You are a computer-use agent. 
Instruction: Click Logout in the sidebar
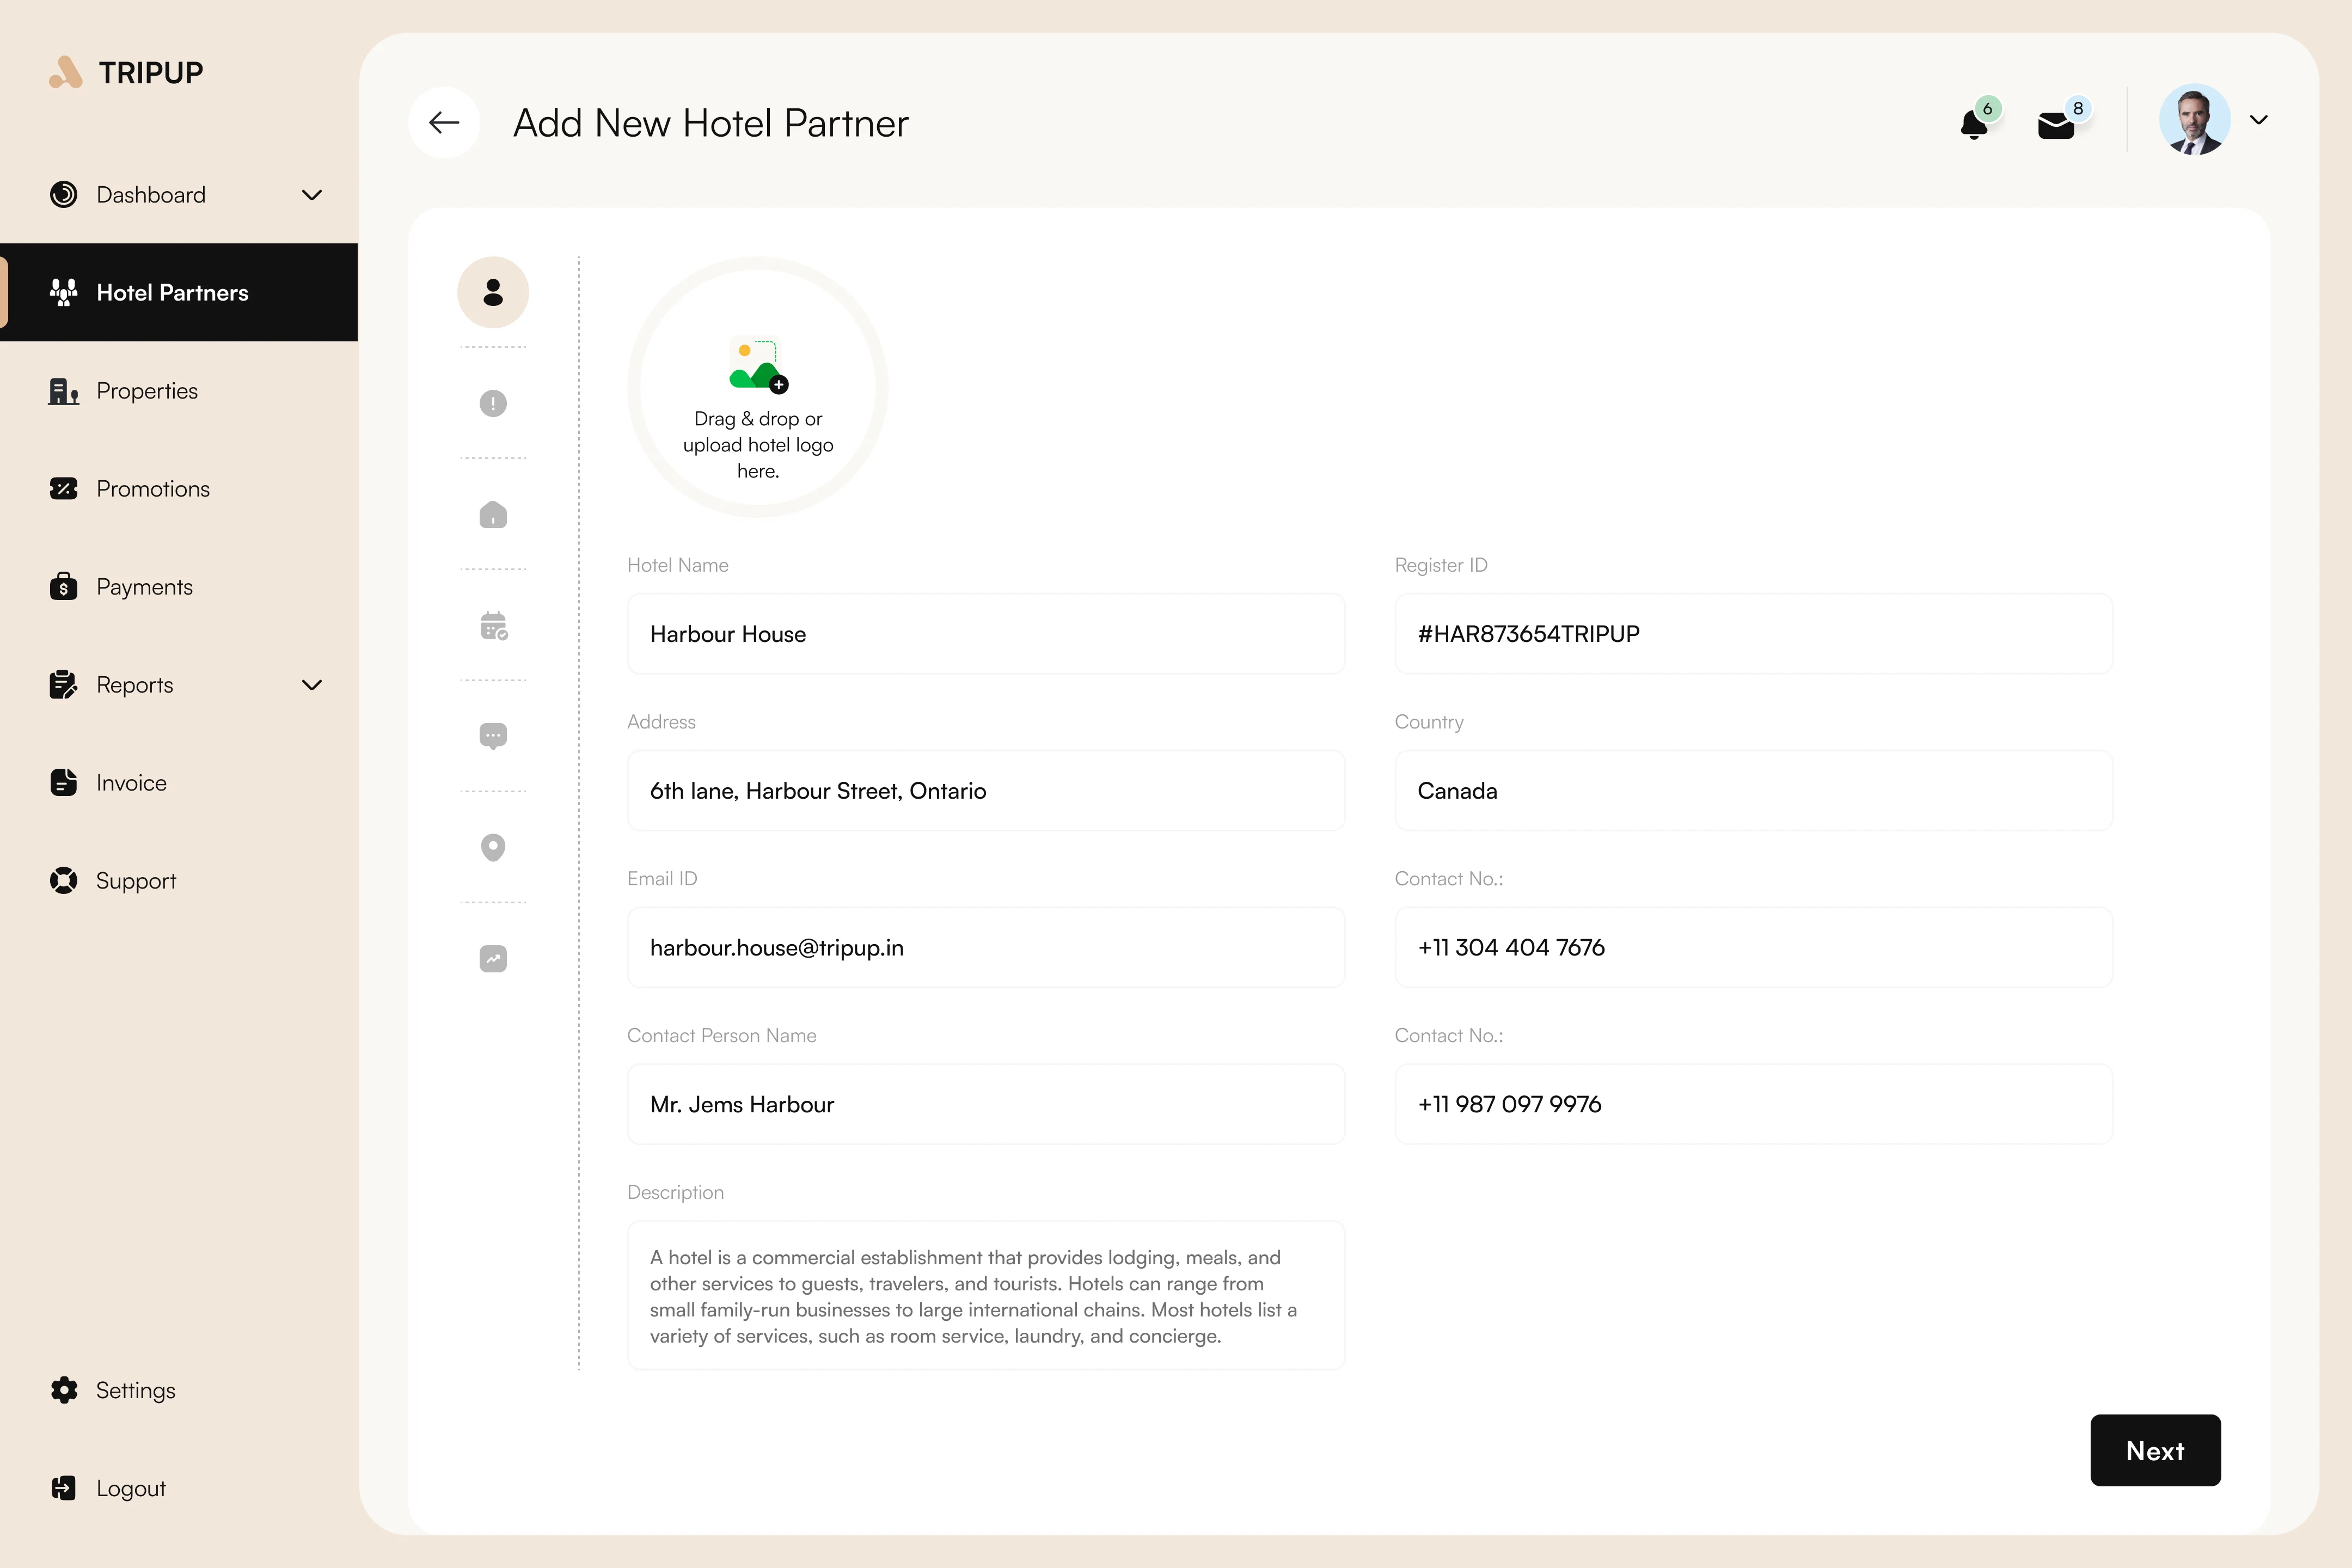click(x=130, y=1488)
